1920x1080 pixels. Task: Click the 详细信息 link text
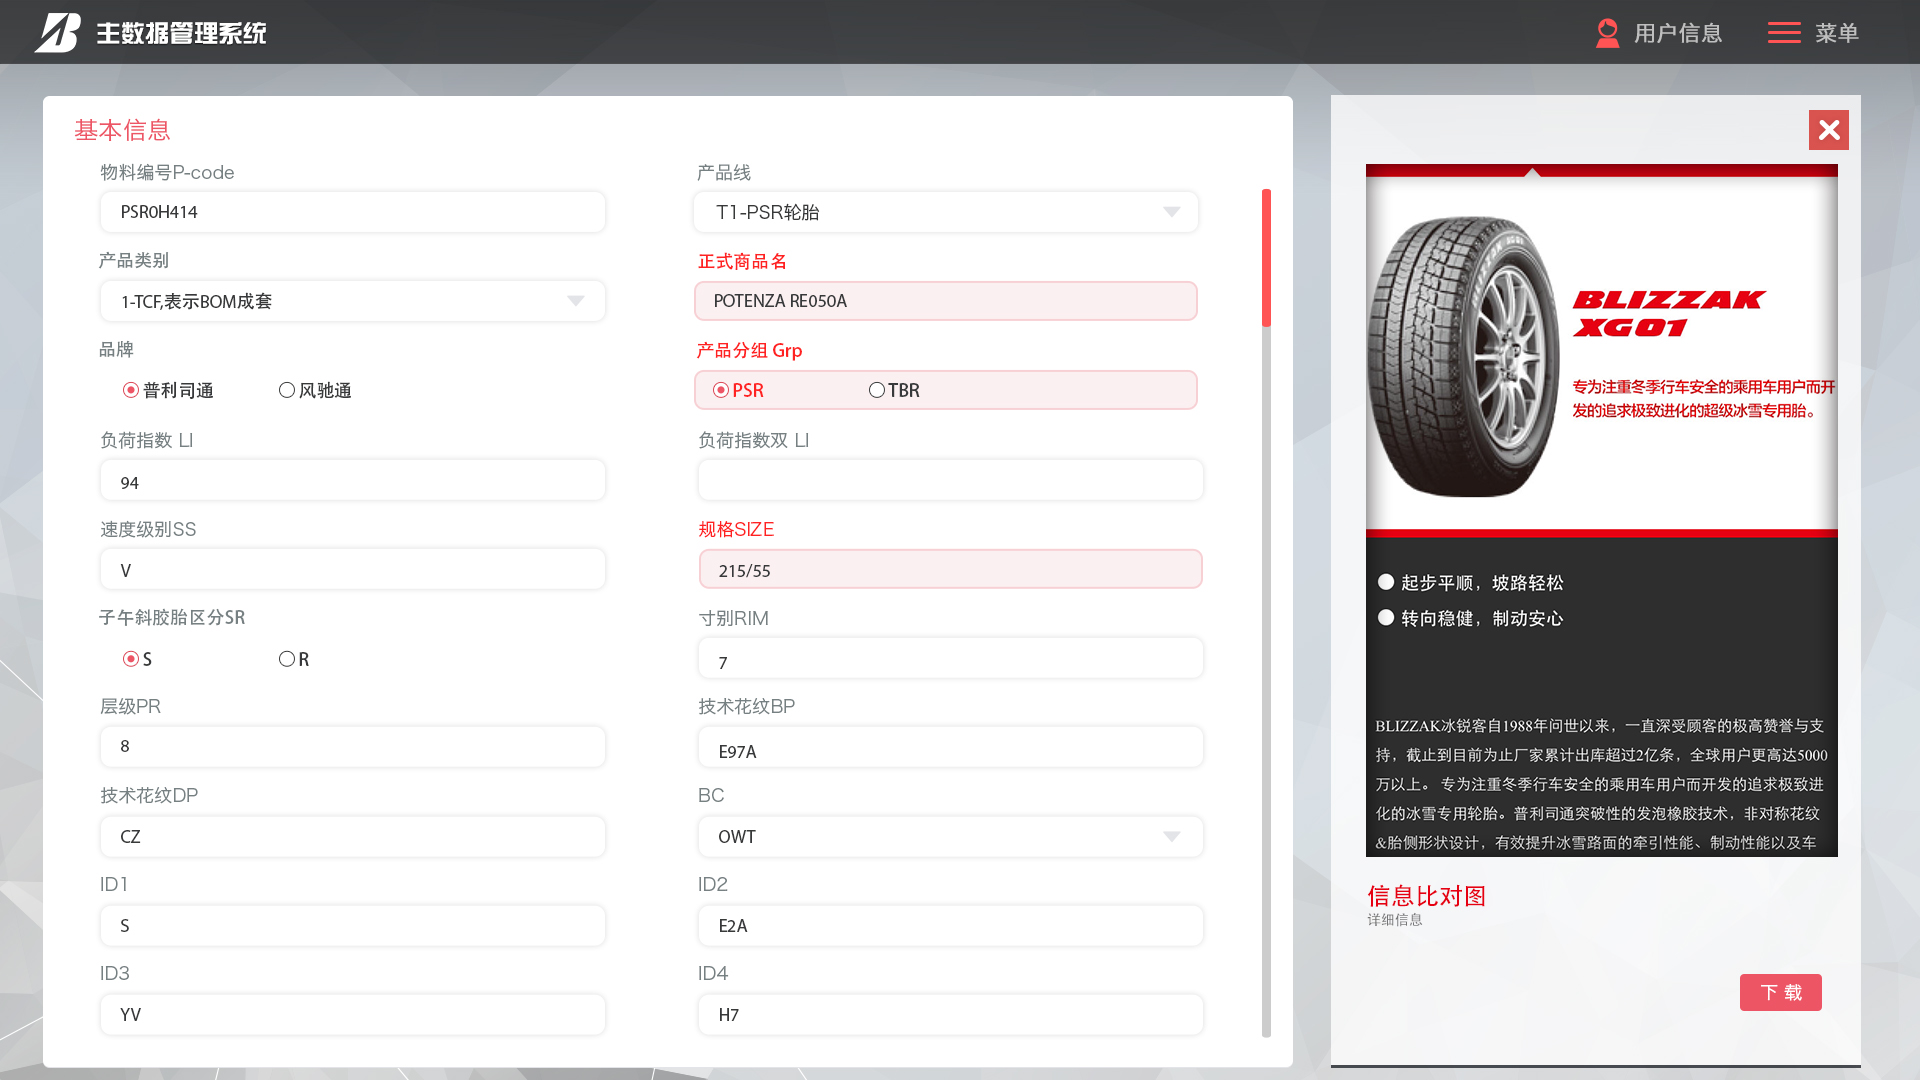[1395, 920]
